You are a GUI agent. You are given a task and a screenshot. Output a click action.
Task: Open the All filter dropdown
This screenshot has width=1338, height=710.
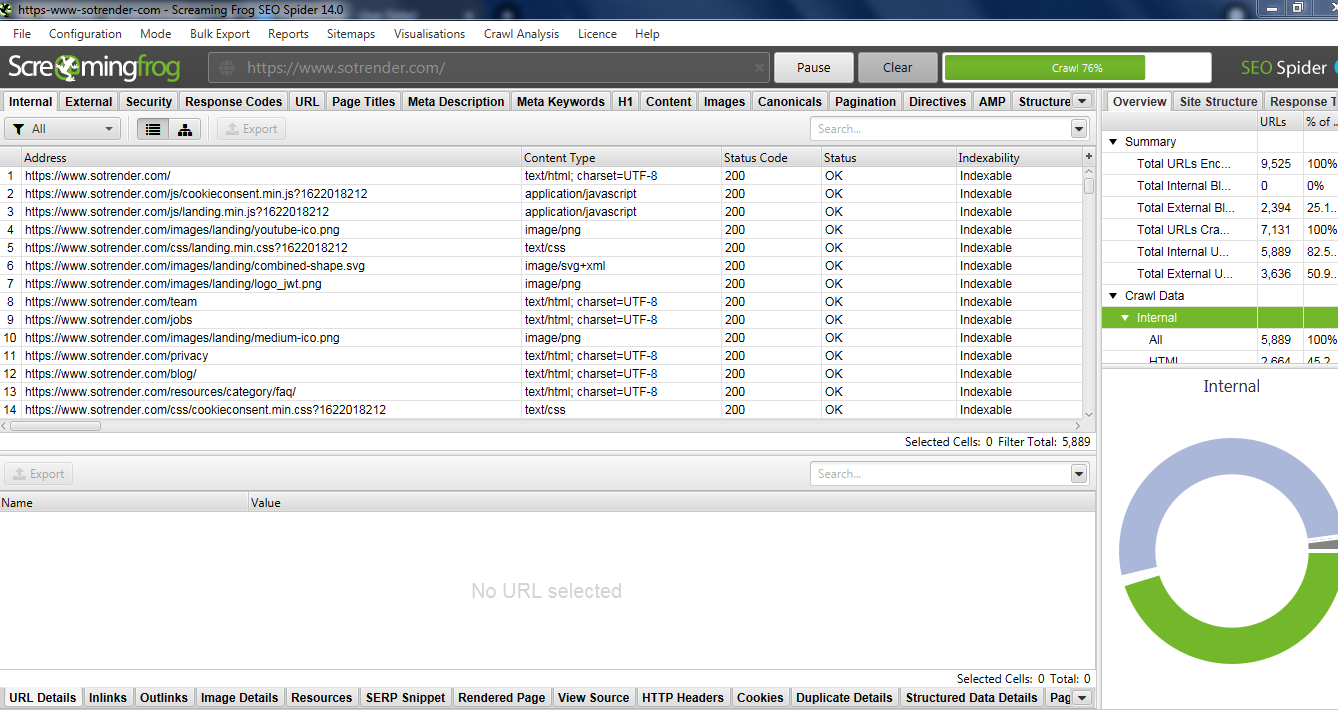[x=62, y=129]
